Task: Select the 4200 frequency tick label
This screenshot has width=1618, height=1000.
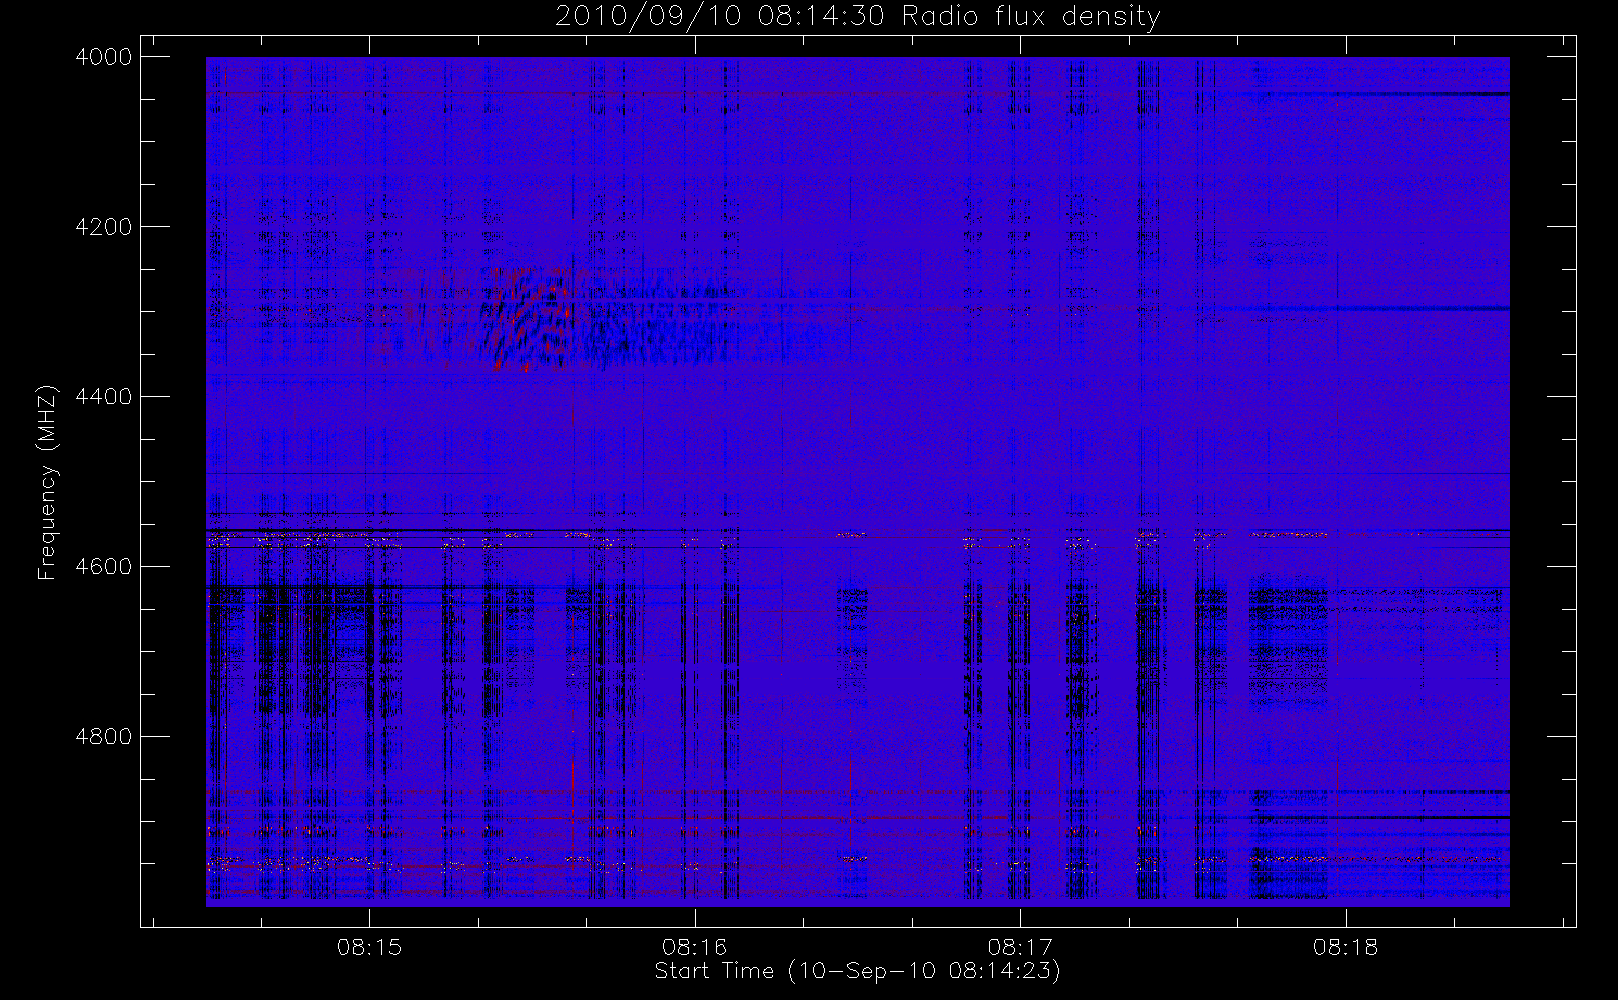Action: coord(104,227)
